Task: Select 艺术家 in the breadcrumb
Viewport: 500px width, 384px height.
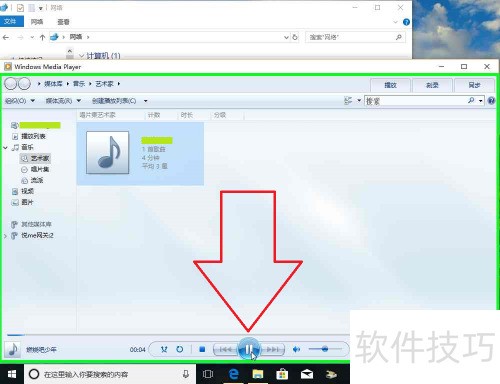Action: click(104, 84)
